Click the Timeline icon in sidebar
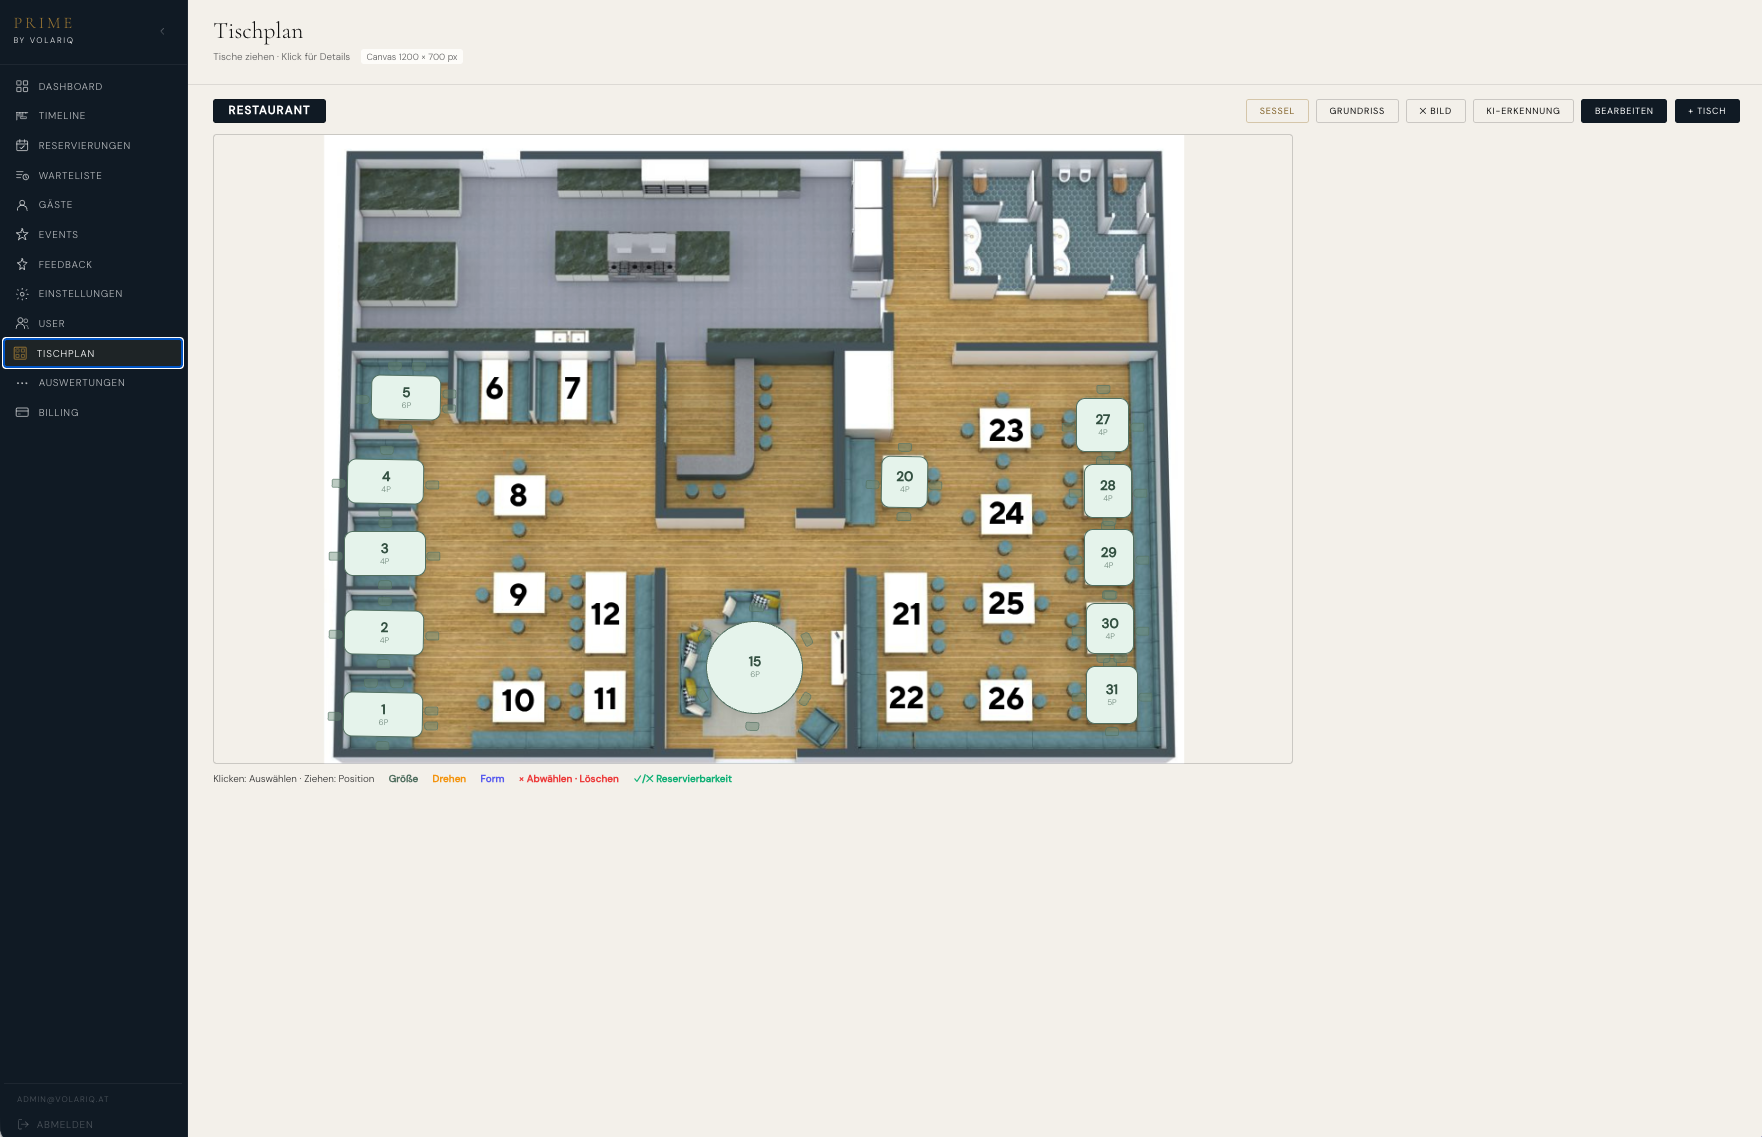Screen dimensions: 1762x1137 22,116
